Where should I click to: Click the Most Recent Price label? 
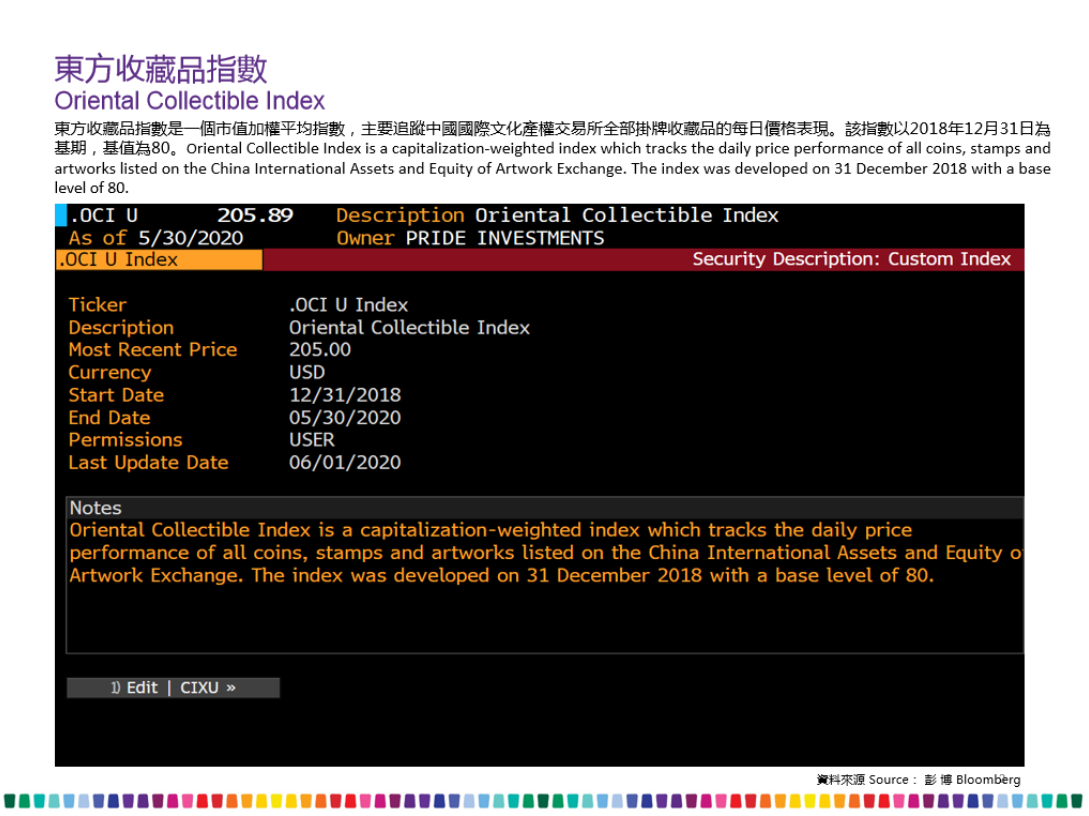point(153,349)
